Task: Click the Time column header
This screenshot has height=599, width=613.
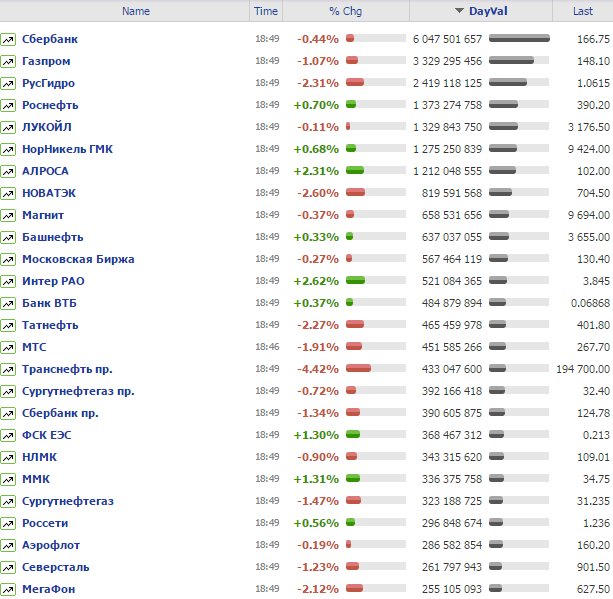Action: click(266, 11)
